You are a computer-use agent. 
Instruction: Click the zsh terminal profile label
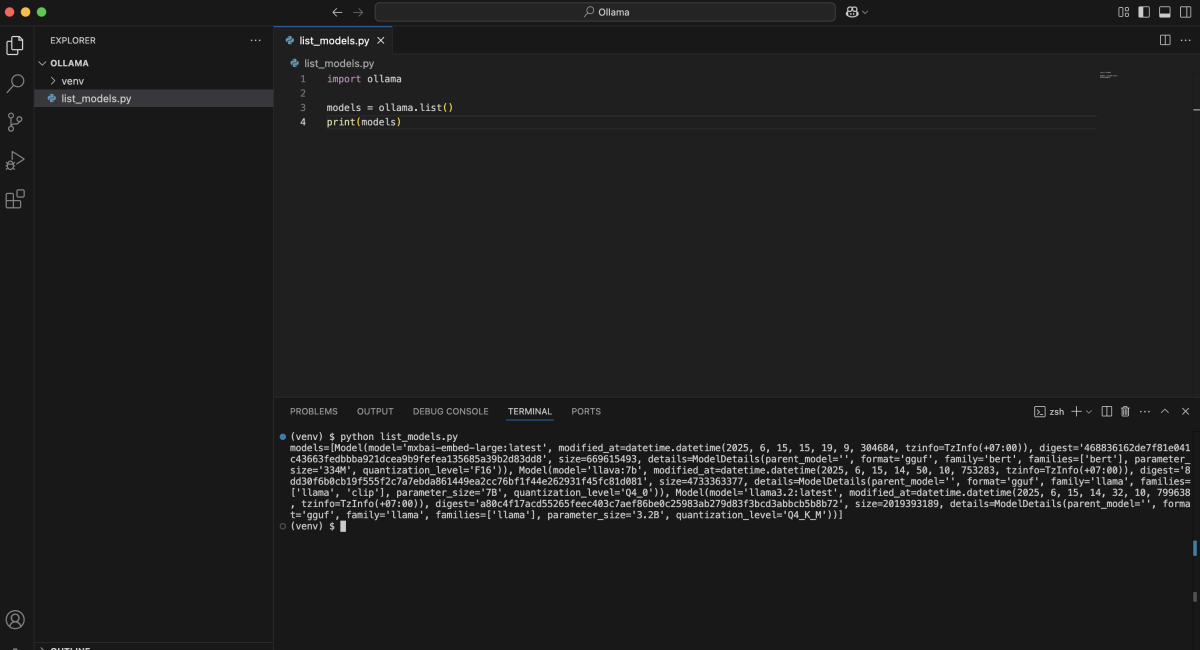click(x=1049, y=411)
